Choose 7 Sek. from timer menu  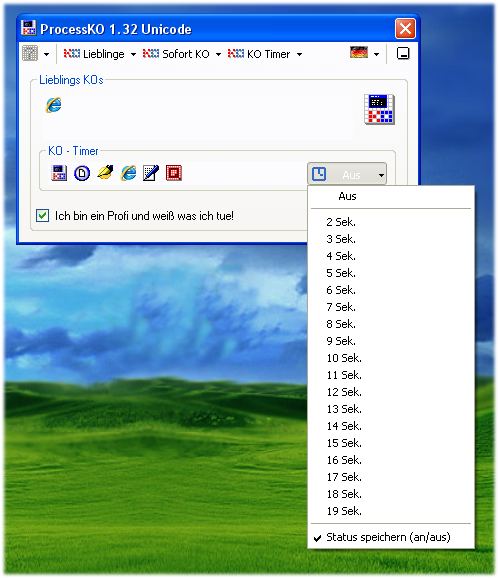391,307
